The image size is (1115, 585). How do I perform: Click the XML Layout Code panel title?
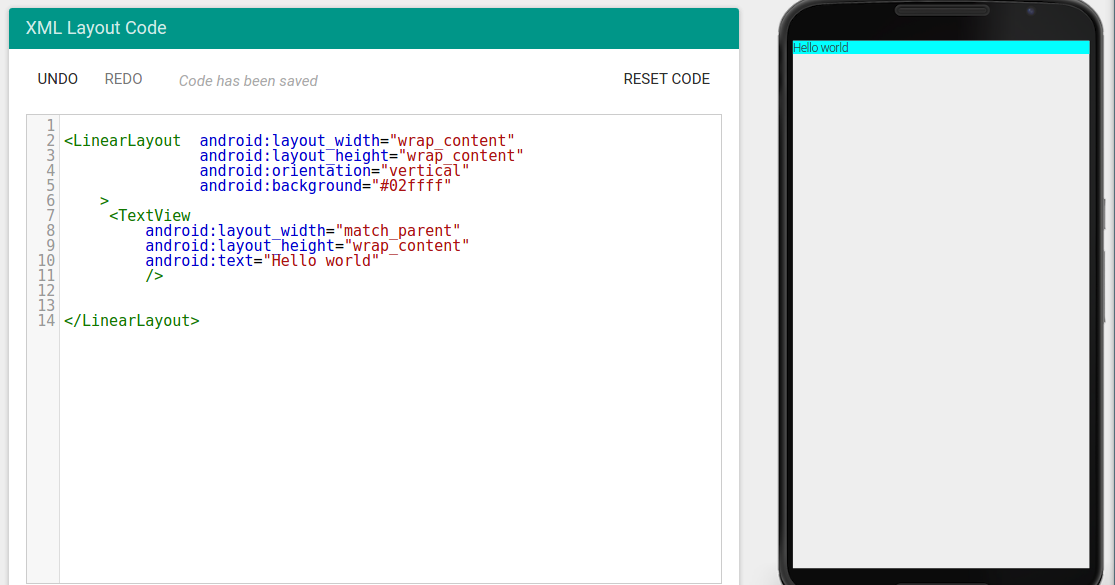(x=96, y=28)
